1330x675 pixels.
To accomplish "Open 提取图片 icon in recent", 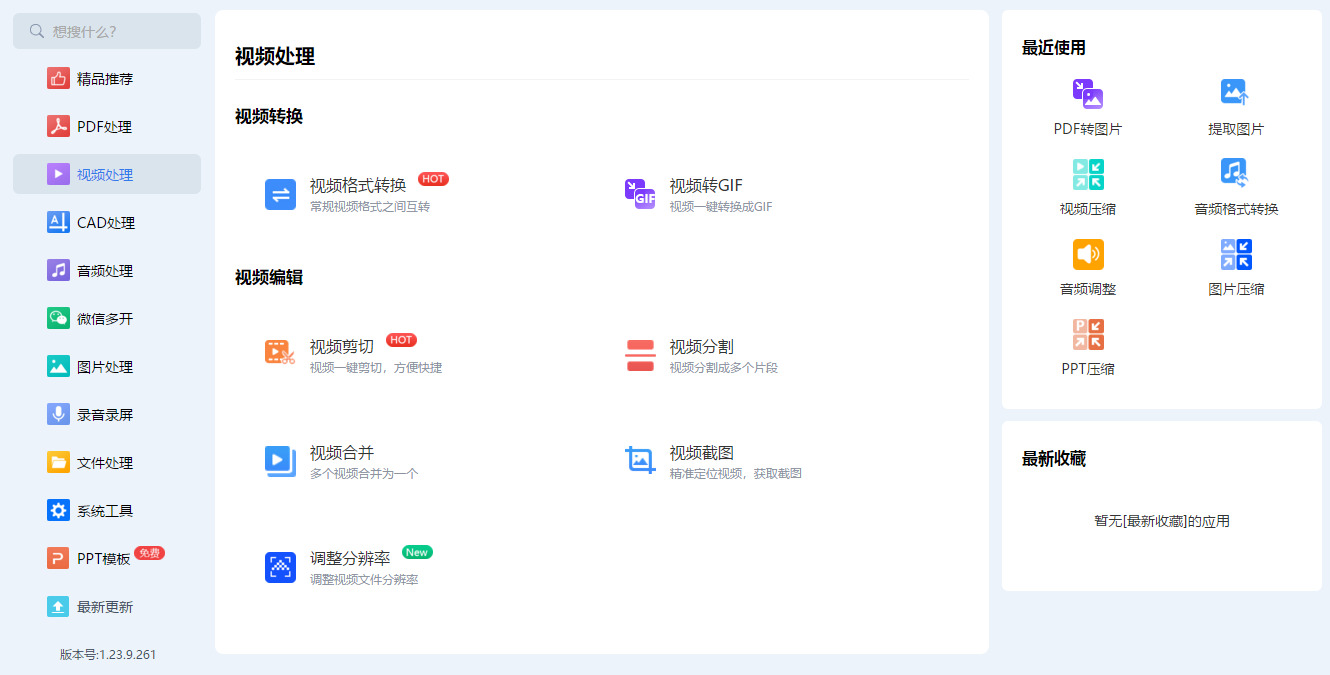I will pos(1236,93).
